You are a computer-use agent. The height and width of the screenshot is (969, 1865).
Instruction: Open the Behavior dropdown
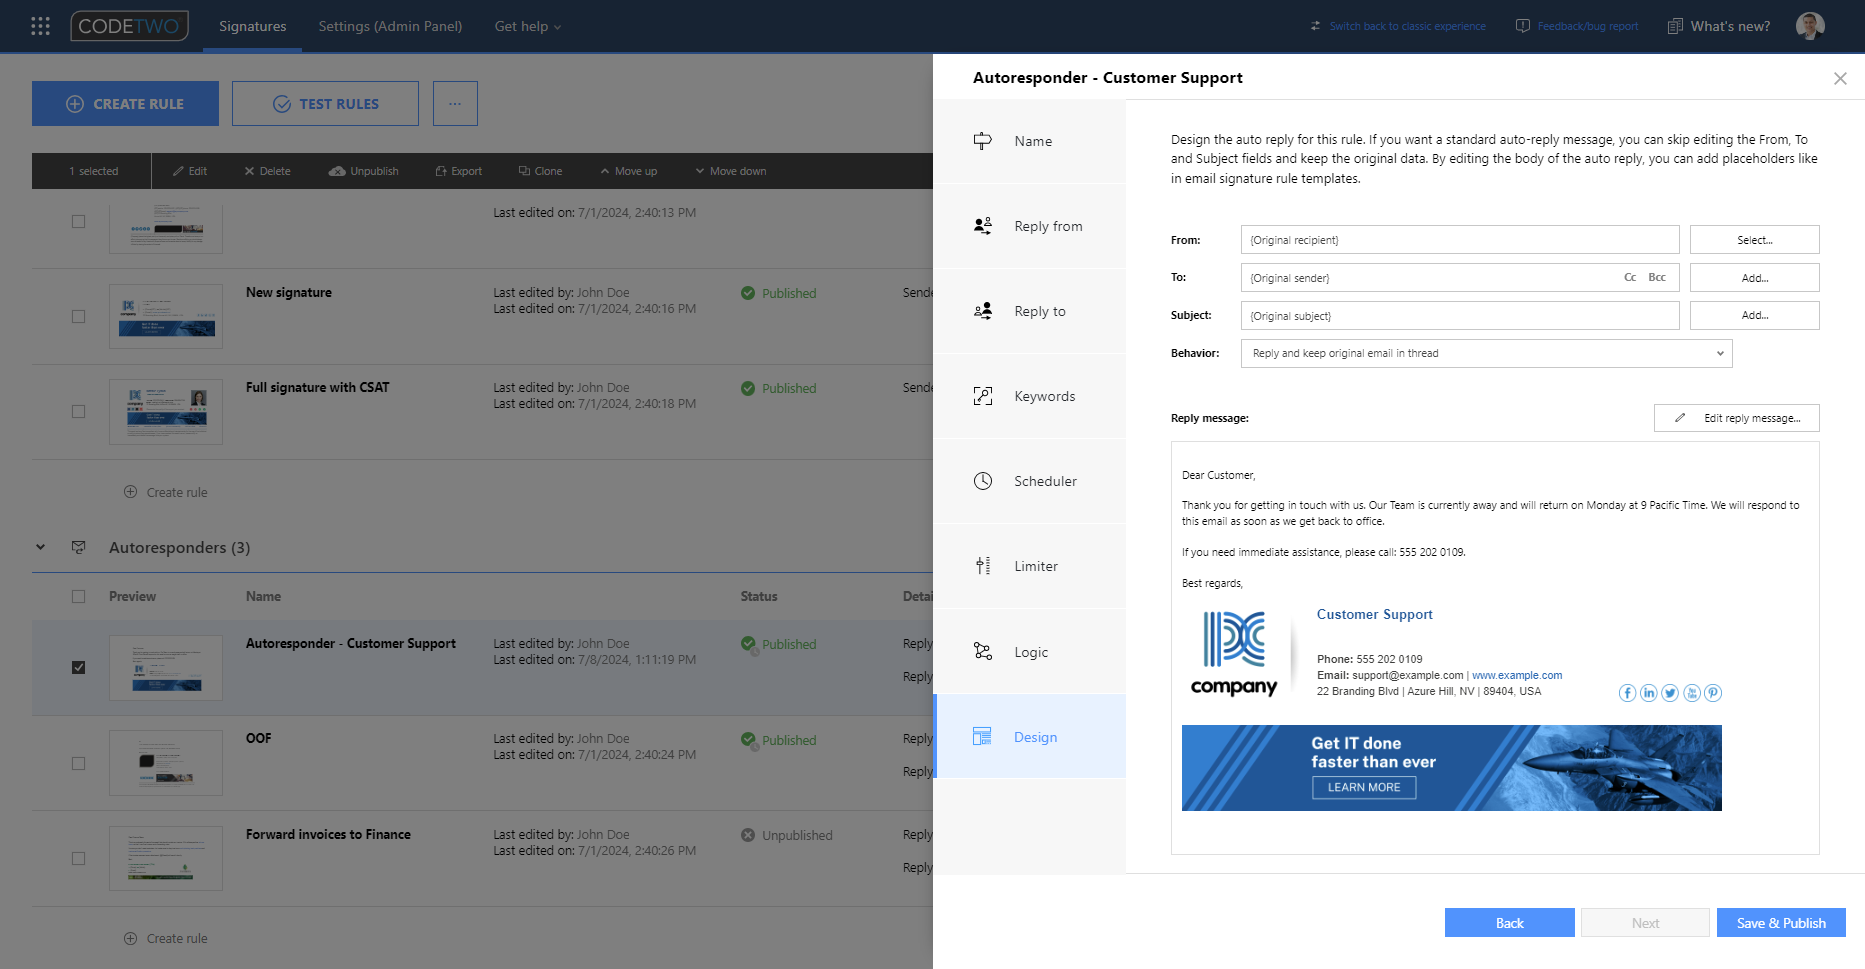[x=1720, y=353]
